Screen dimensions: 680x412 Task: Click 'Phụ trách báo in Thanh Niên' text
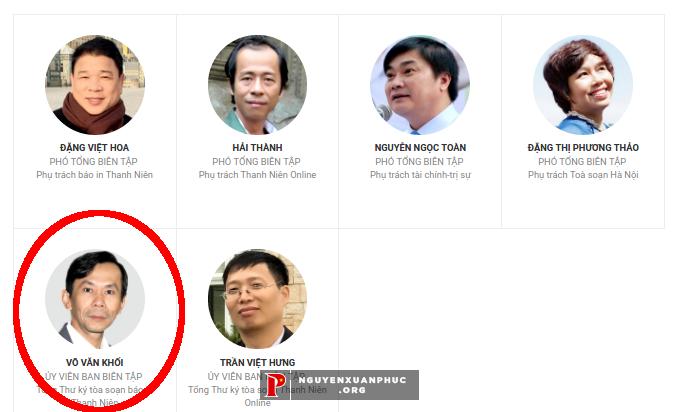(95, 175)
